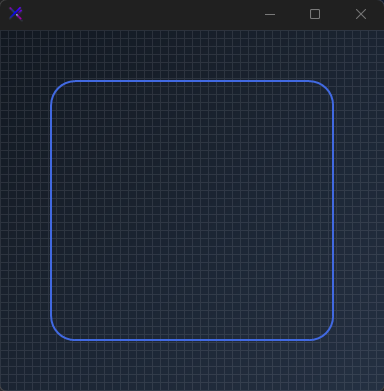The height and width of the screenshot is (391, 384).
Task: Minimize the window
Action: [270, 14]
